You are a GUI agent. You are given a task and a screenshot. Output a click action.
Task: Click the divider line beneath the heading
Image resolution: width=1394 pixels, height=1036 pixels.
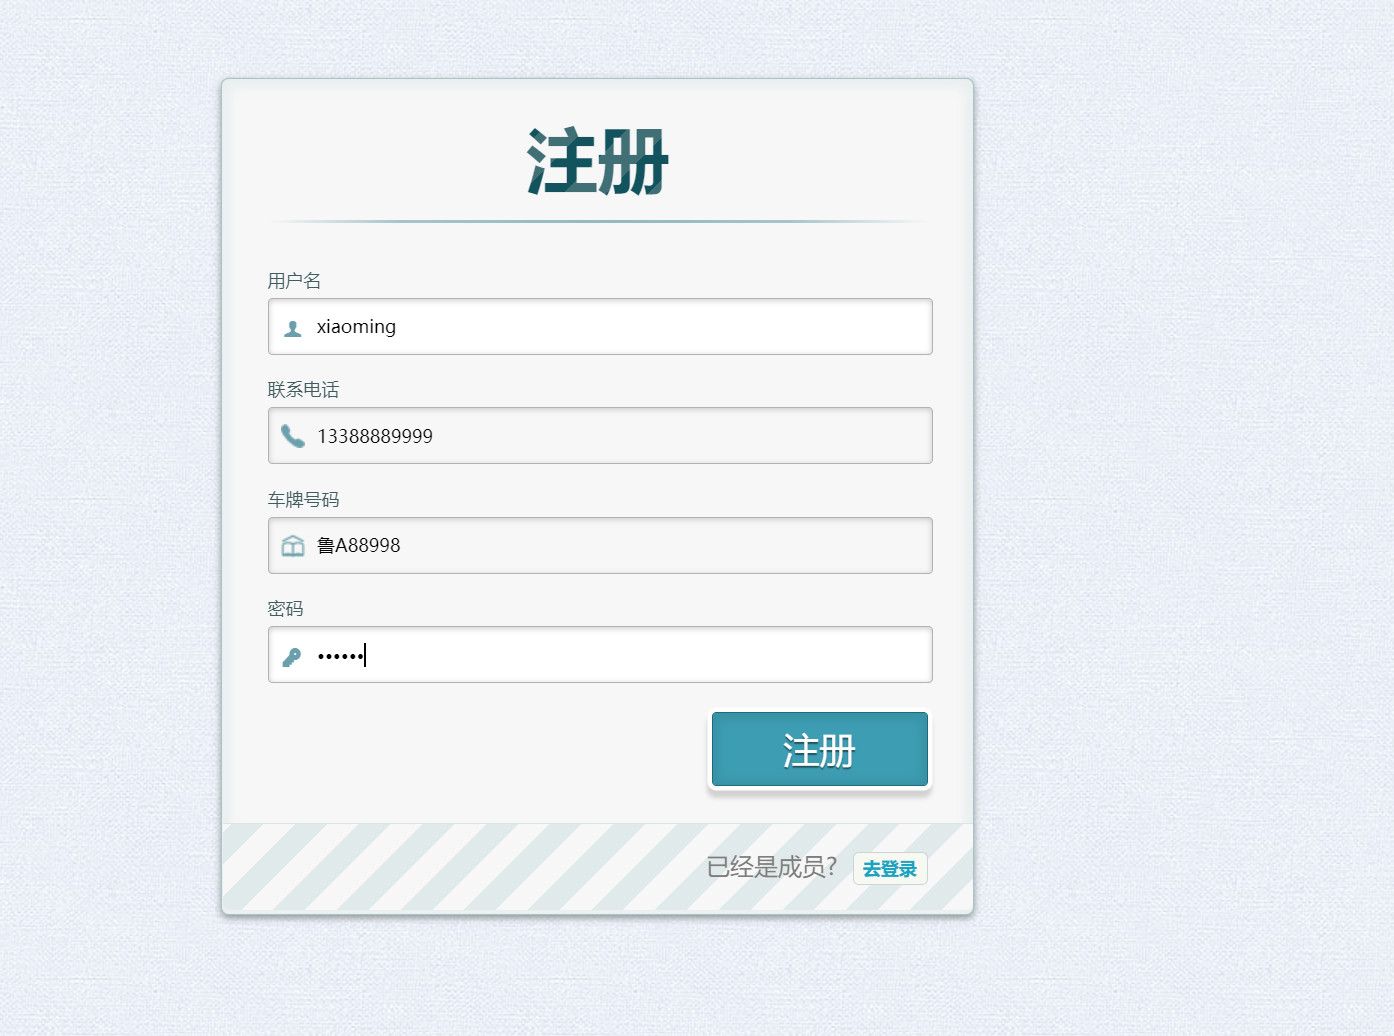click(x=598, y=221)
